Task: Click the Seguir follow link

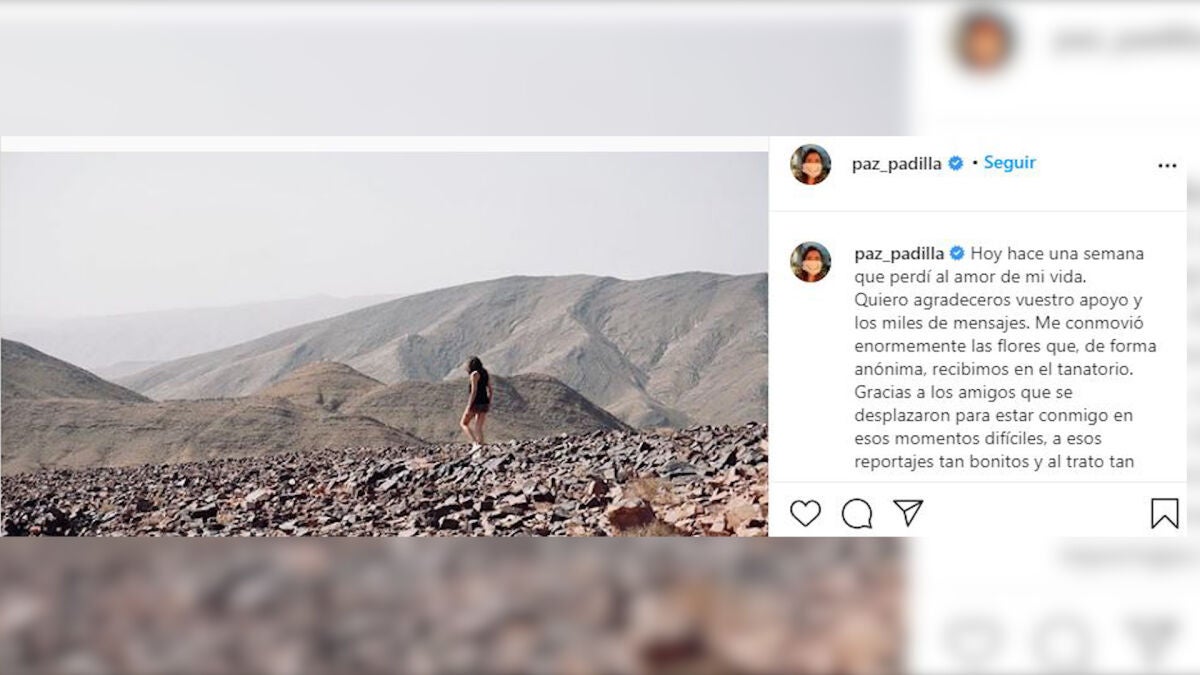Action: pos(1009,162)
